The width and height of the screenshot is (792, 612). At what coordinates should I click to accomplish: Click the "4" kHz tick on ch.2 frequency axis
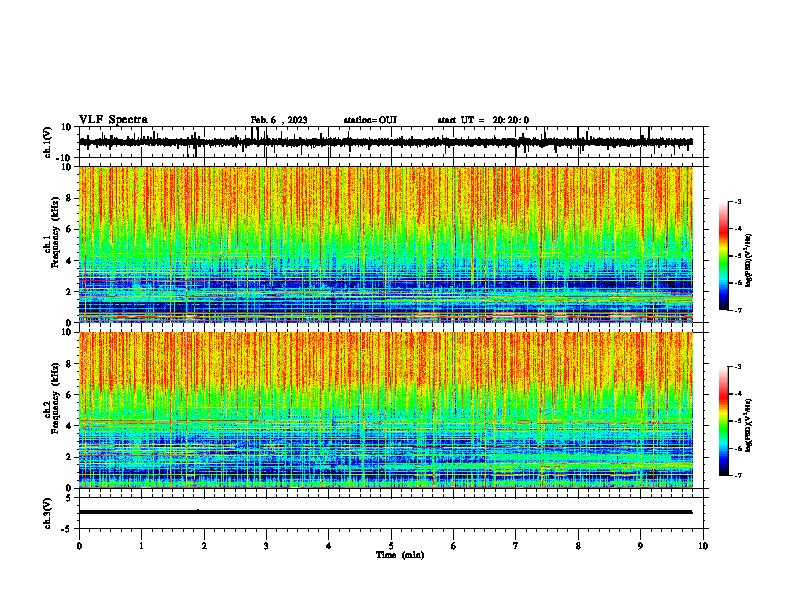click(x=69, y=426)
